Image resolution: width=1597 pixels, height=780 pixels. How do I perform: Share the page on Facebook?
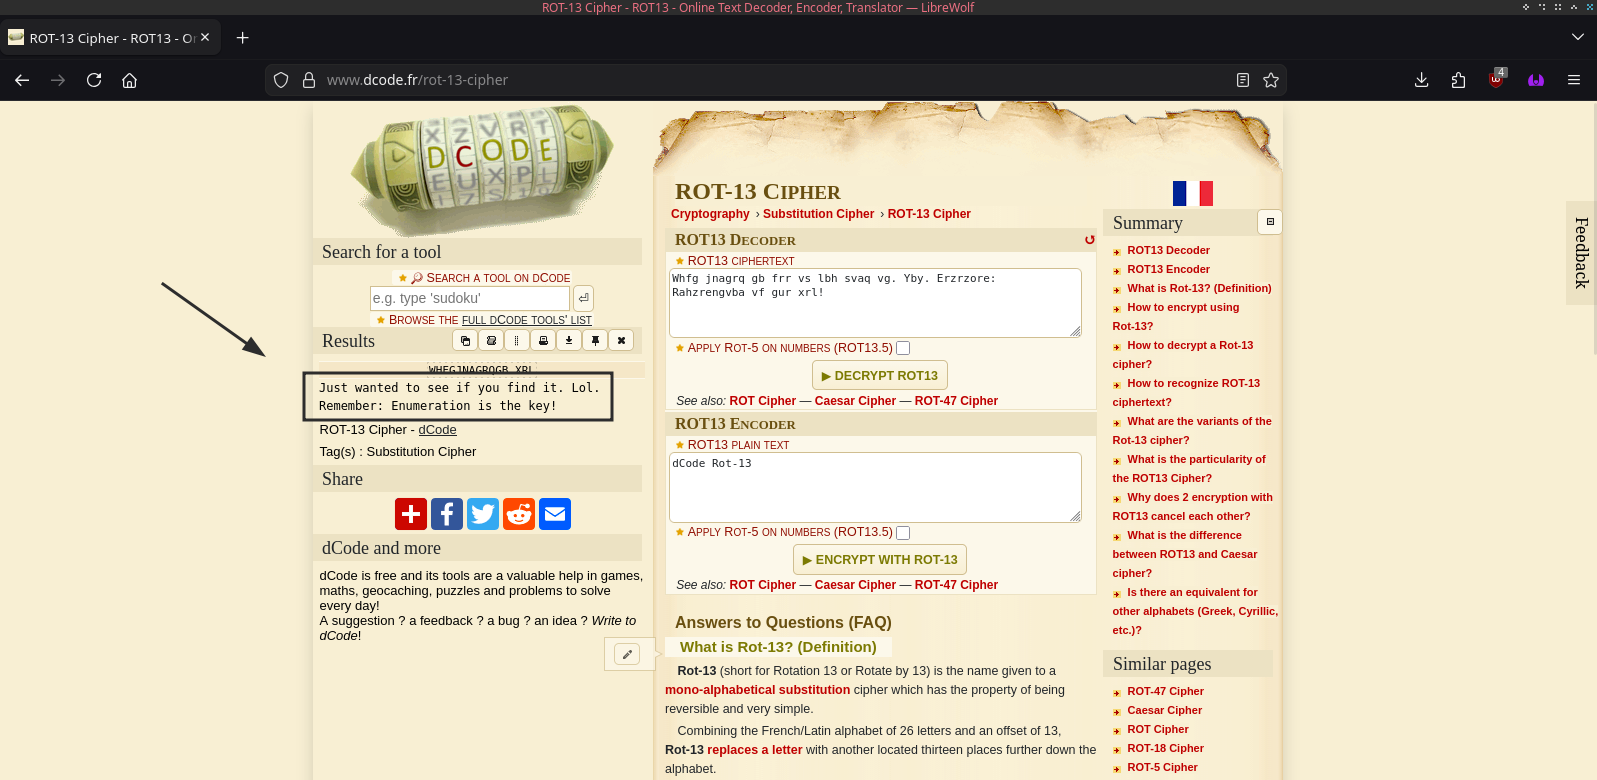pyautogui.click(x=447, y=514)
